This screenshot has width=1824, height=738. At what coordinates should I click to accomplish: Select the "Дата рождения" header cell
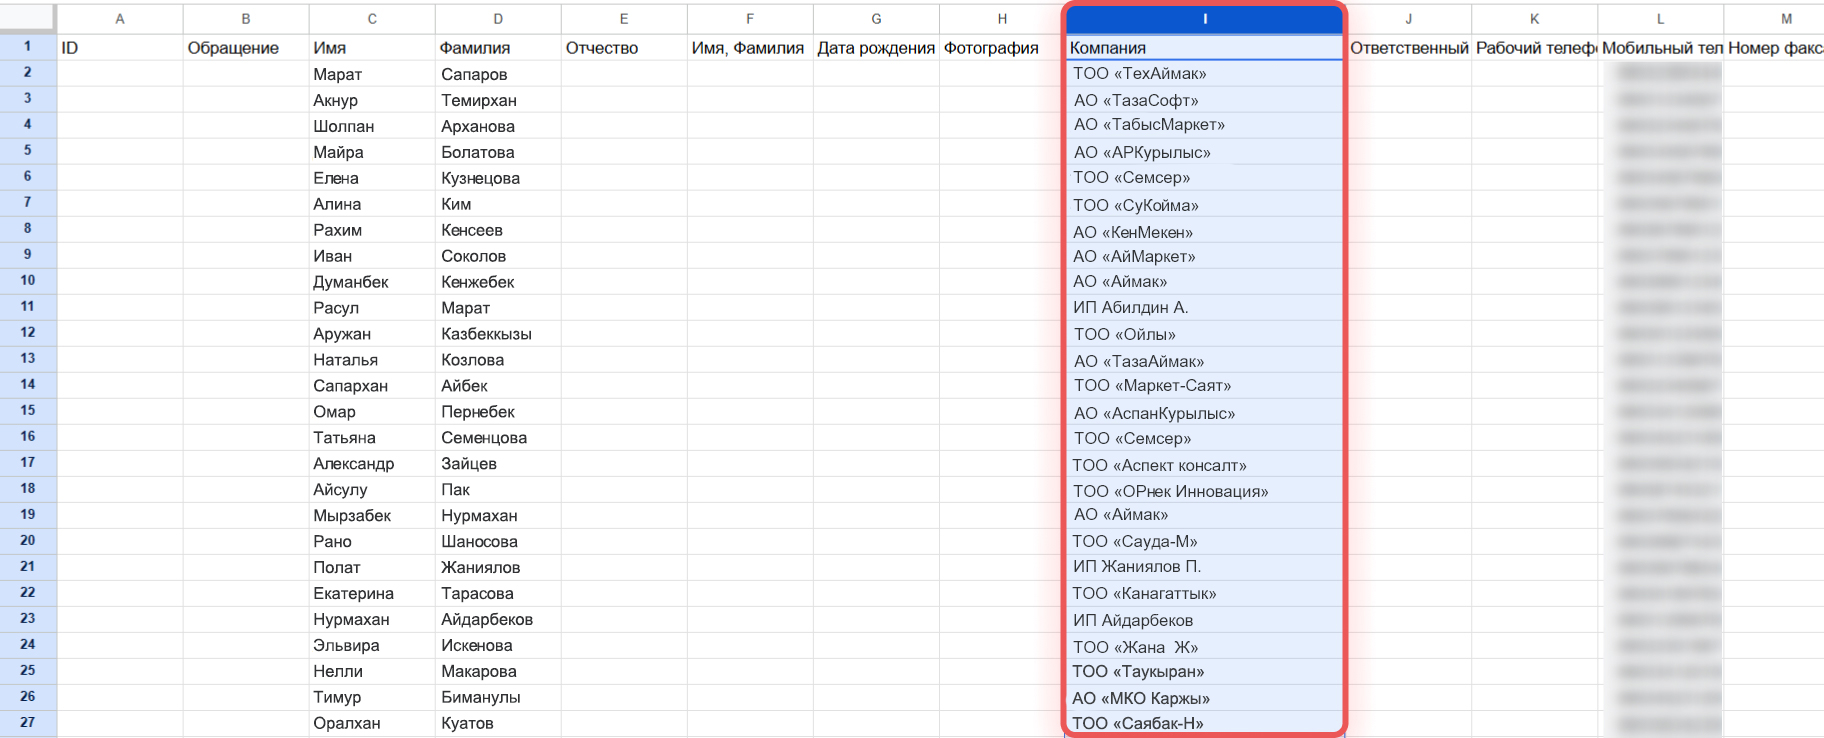(x=876, y=48)
